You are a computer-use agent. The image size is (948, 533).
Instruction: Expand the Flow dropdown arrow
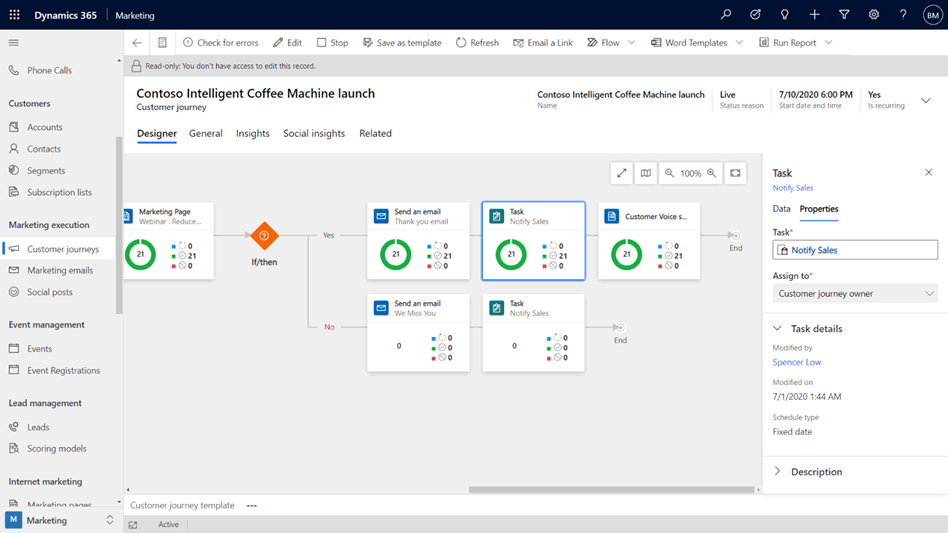[631, 42]
